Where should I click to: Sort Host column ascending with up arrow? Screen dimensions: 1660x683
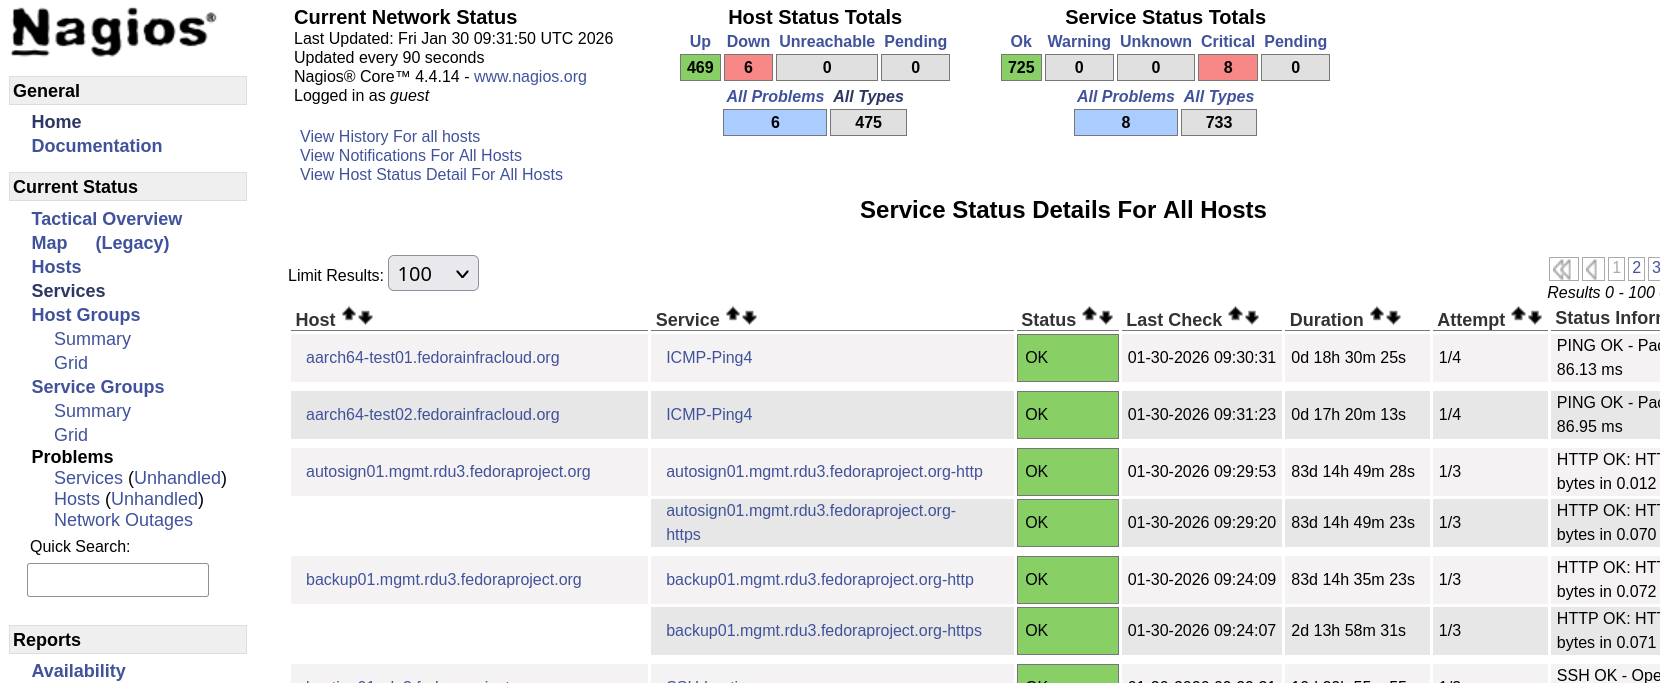point(349,315)
